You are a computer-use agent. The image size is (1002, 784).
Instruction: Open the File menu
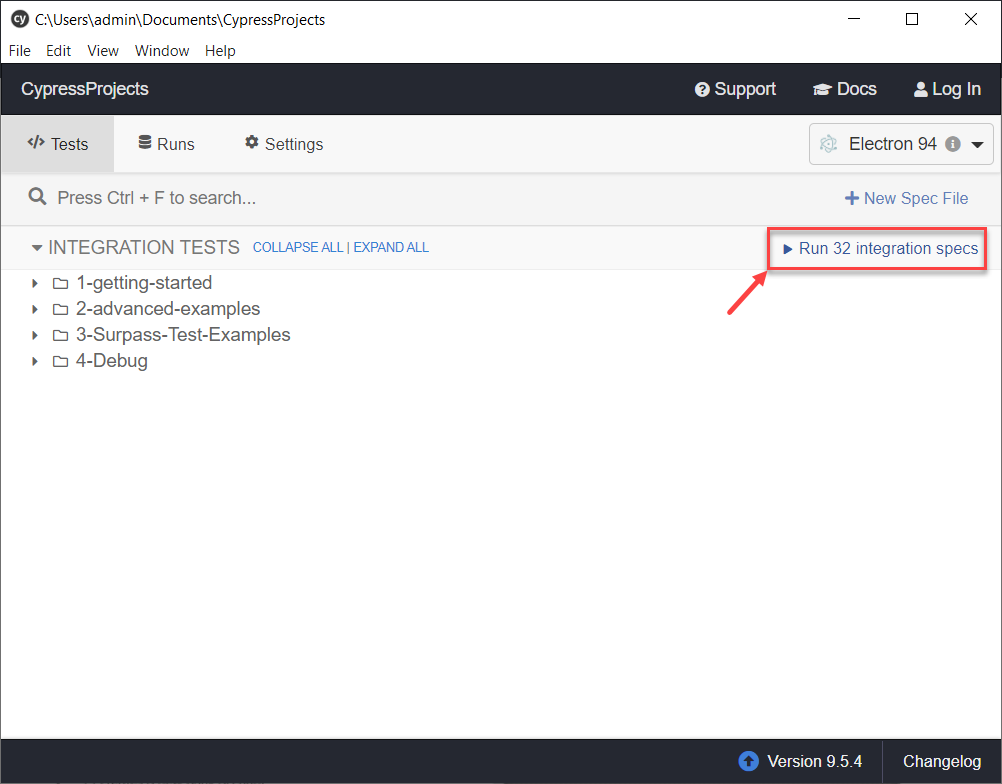pos(19,50)
